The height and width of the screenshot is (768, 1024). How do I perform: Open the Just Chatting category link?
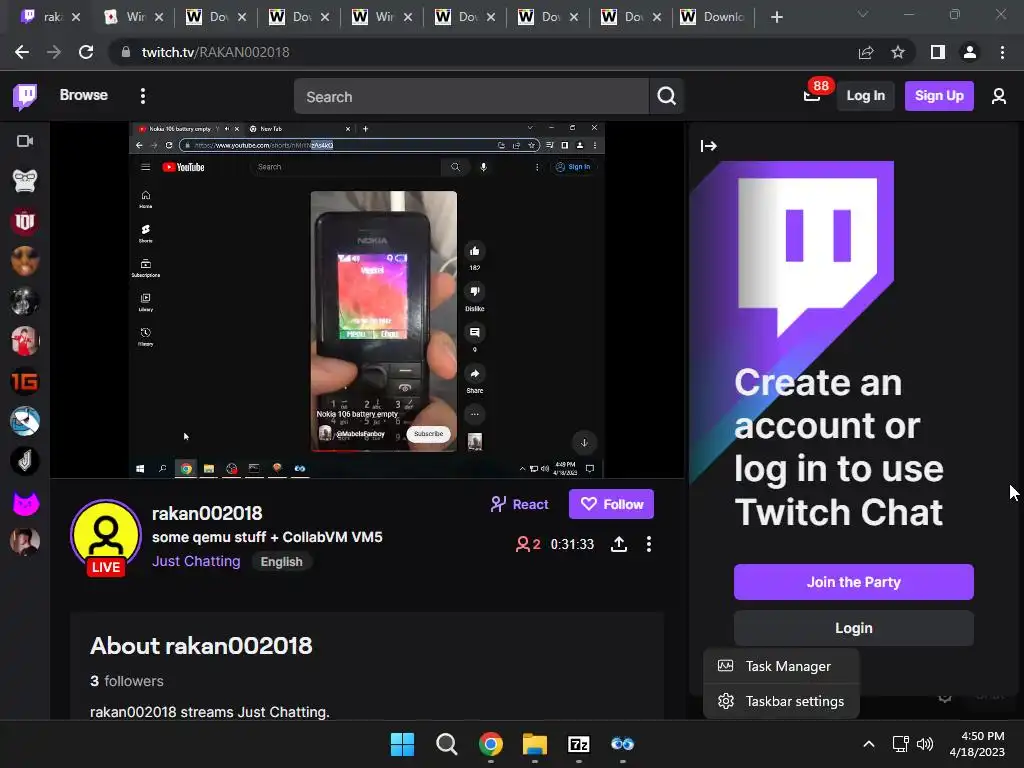pyautogui.click(x=196, y=561)
